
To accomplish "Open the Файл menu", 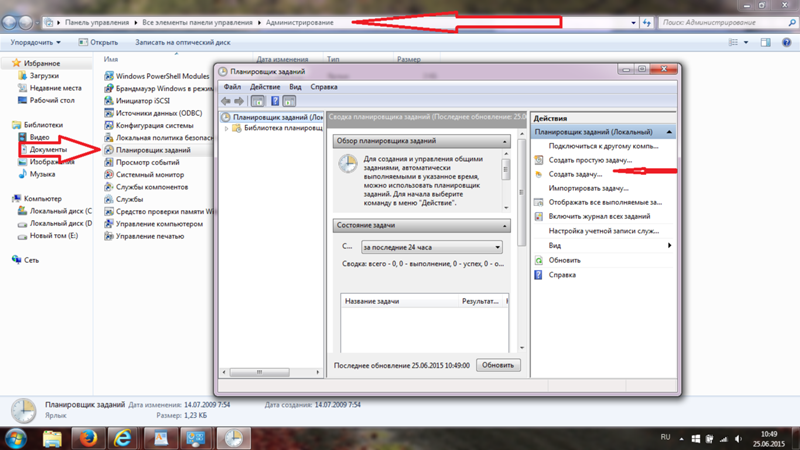I will [x=232, y=87].
